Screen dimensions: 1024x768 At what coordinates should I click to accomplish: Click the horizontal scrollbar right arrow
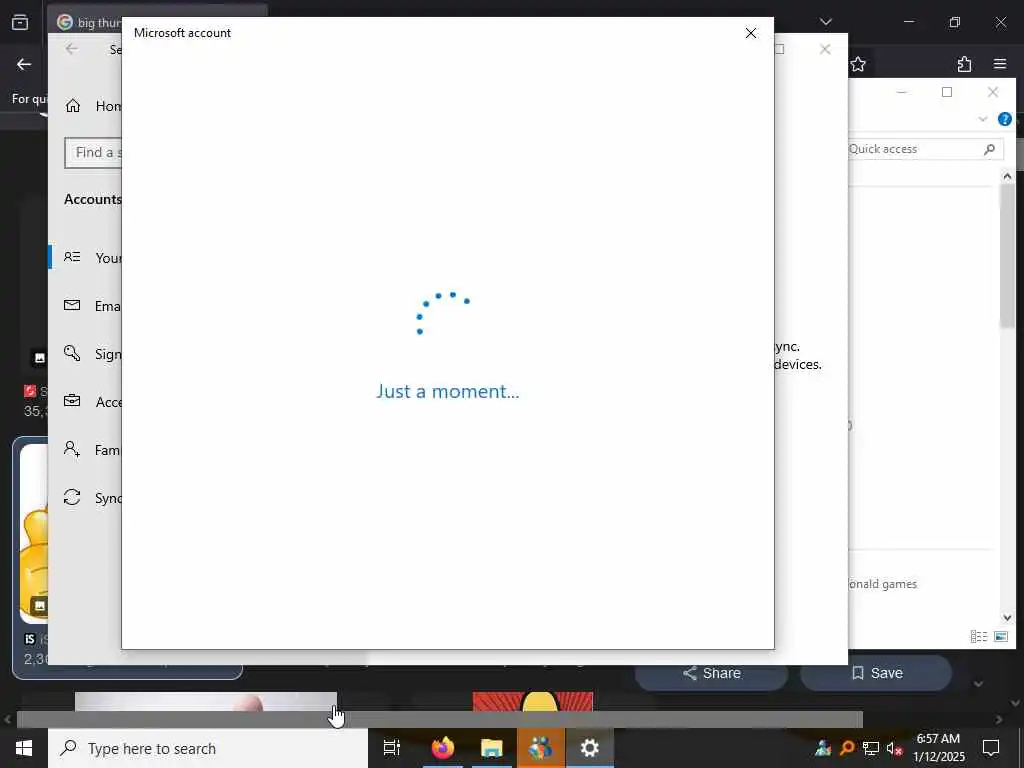coord(999,720)
